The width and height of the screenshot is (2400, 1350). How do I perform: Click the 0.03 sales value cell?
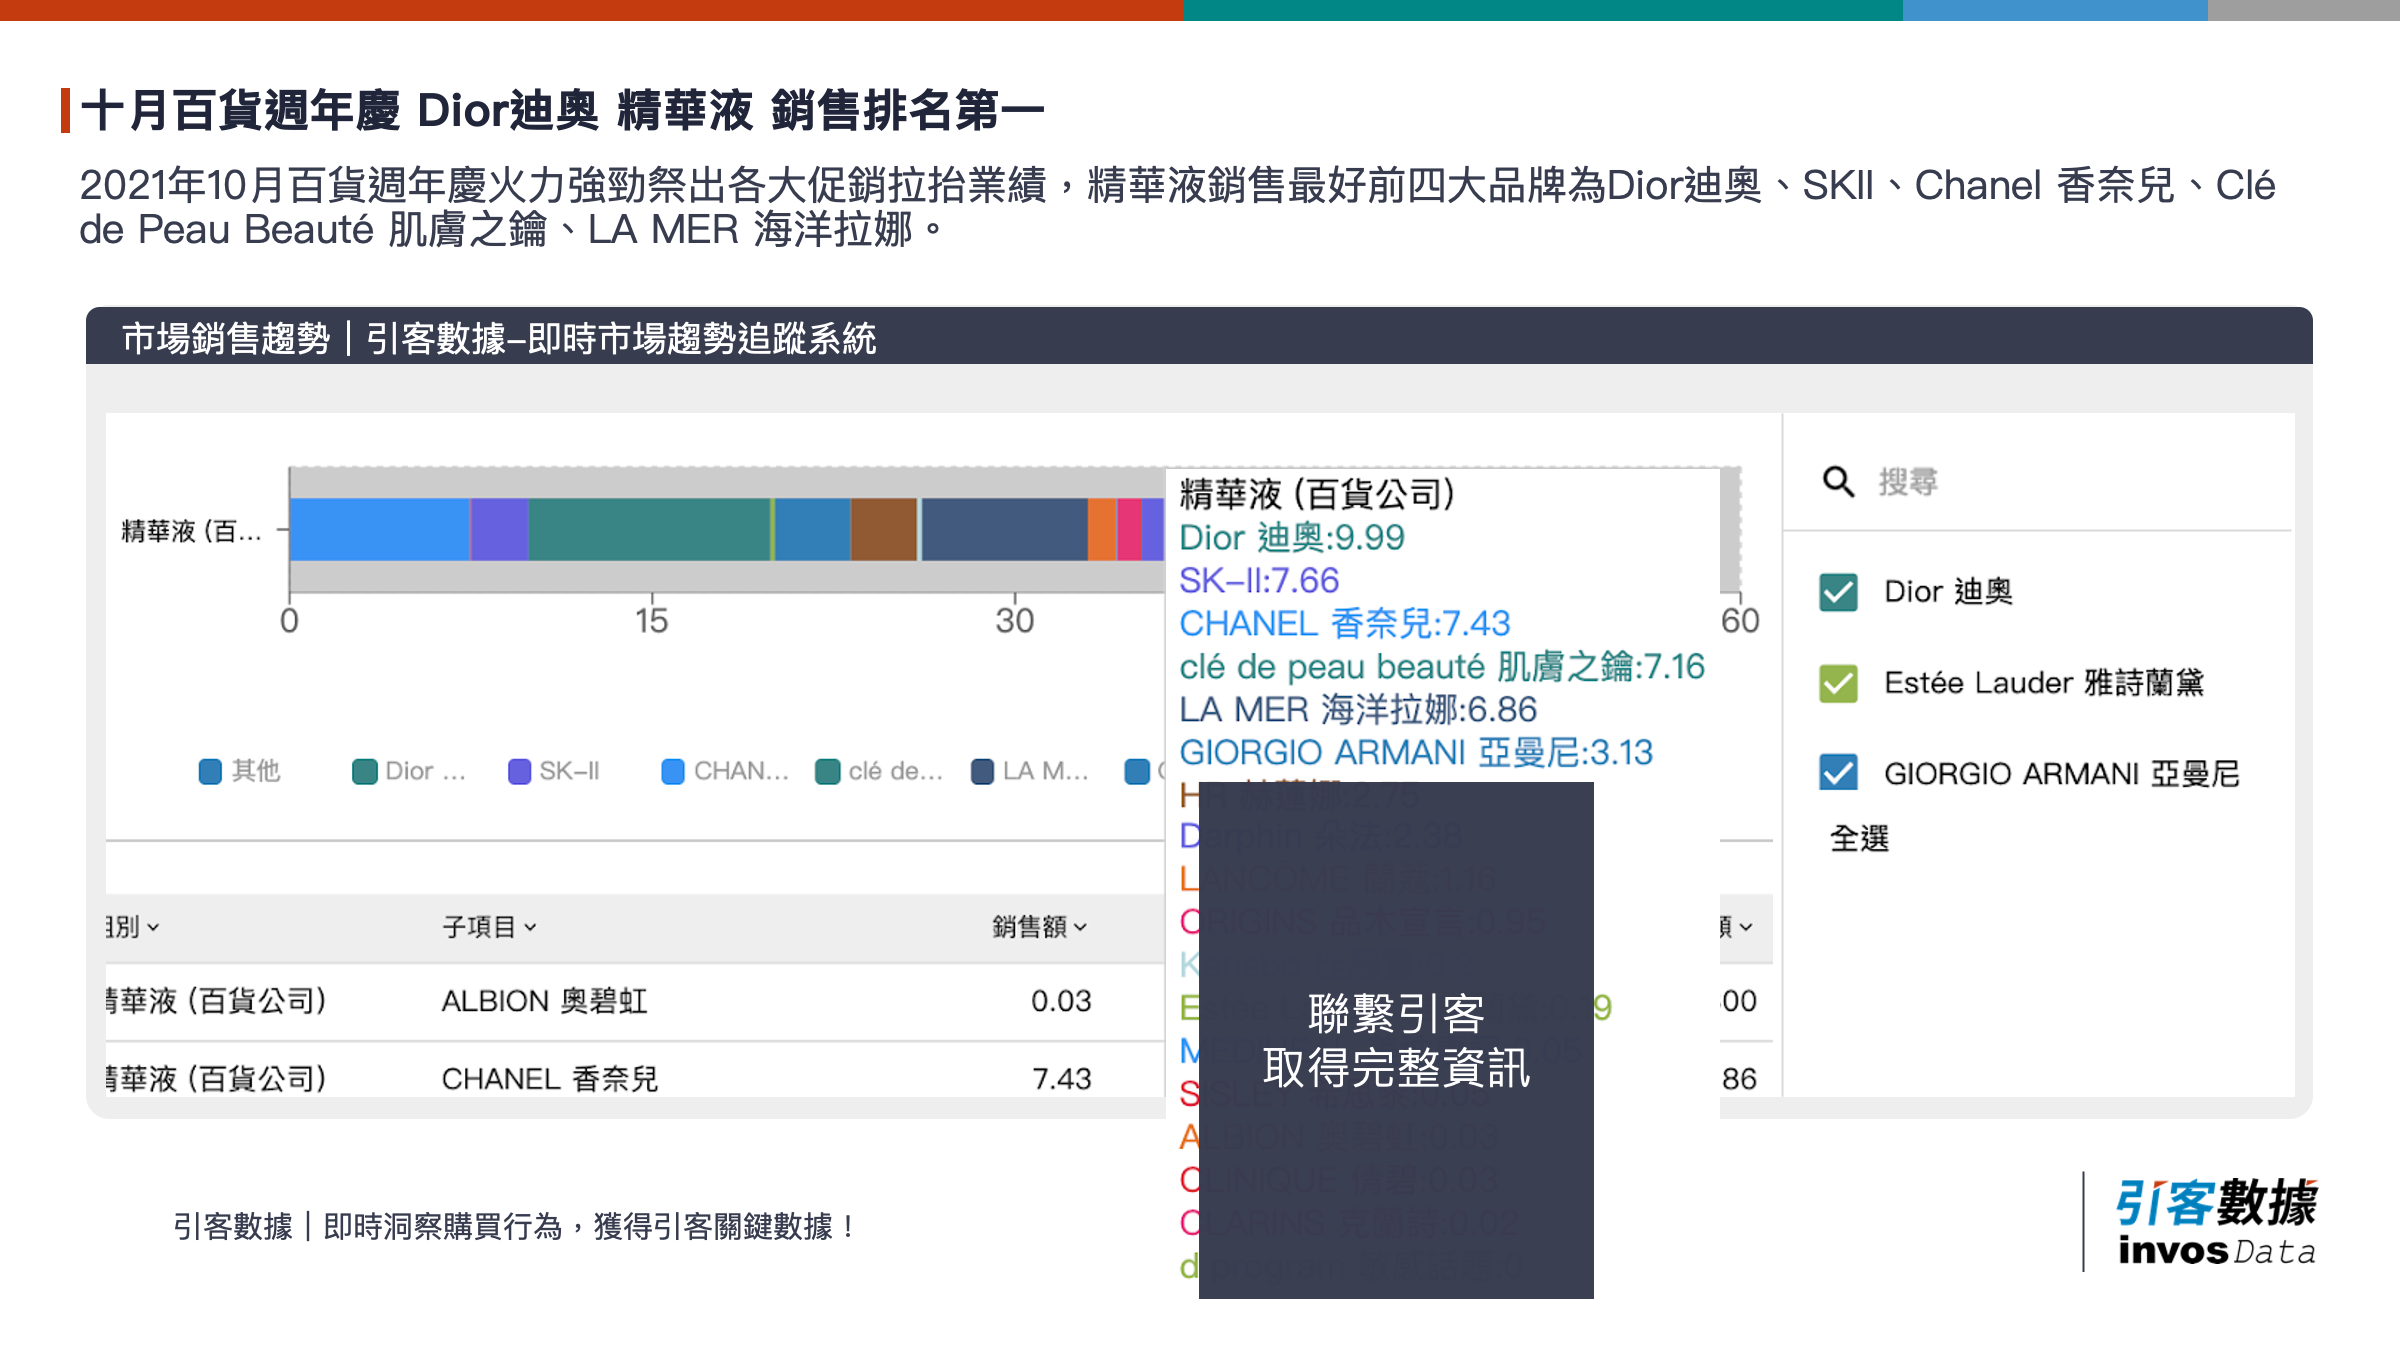pos(1061,1001)
